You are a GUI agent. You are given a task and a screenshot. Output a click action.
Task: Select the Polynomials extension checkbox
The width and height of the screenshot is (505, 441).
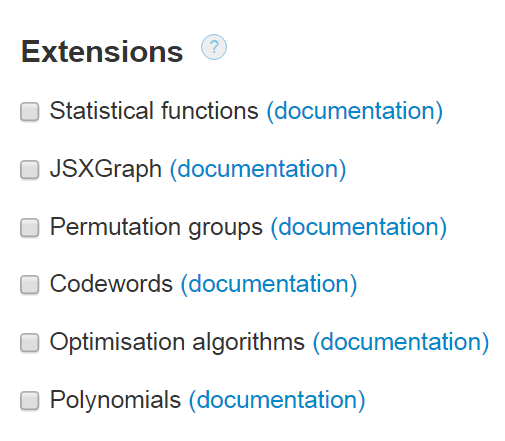(x=30, y=400)
